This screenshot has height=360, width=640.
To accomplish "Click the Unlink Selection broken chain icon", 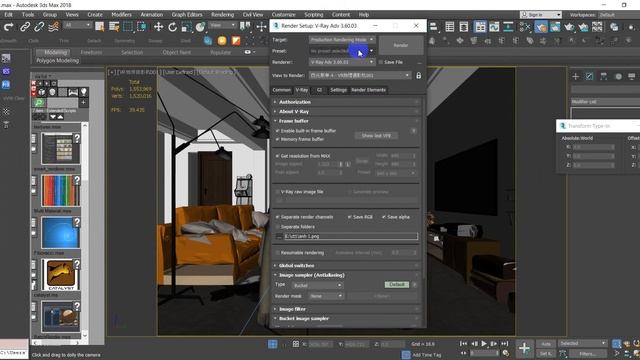I will point(39,27).
